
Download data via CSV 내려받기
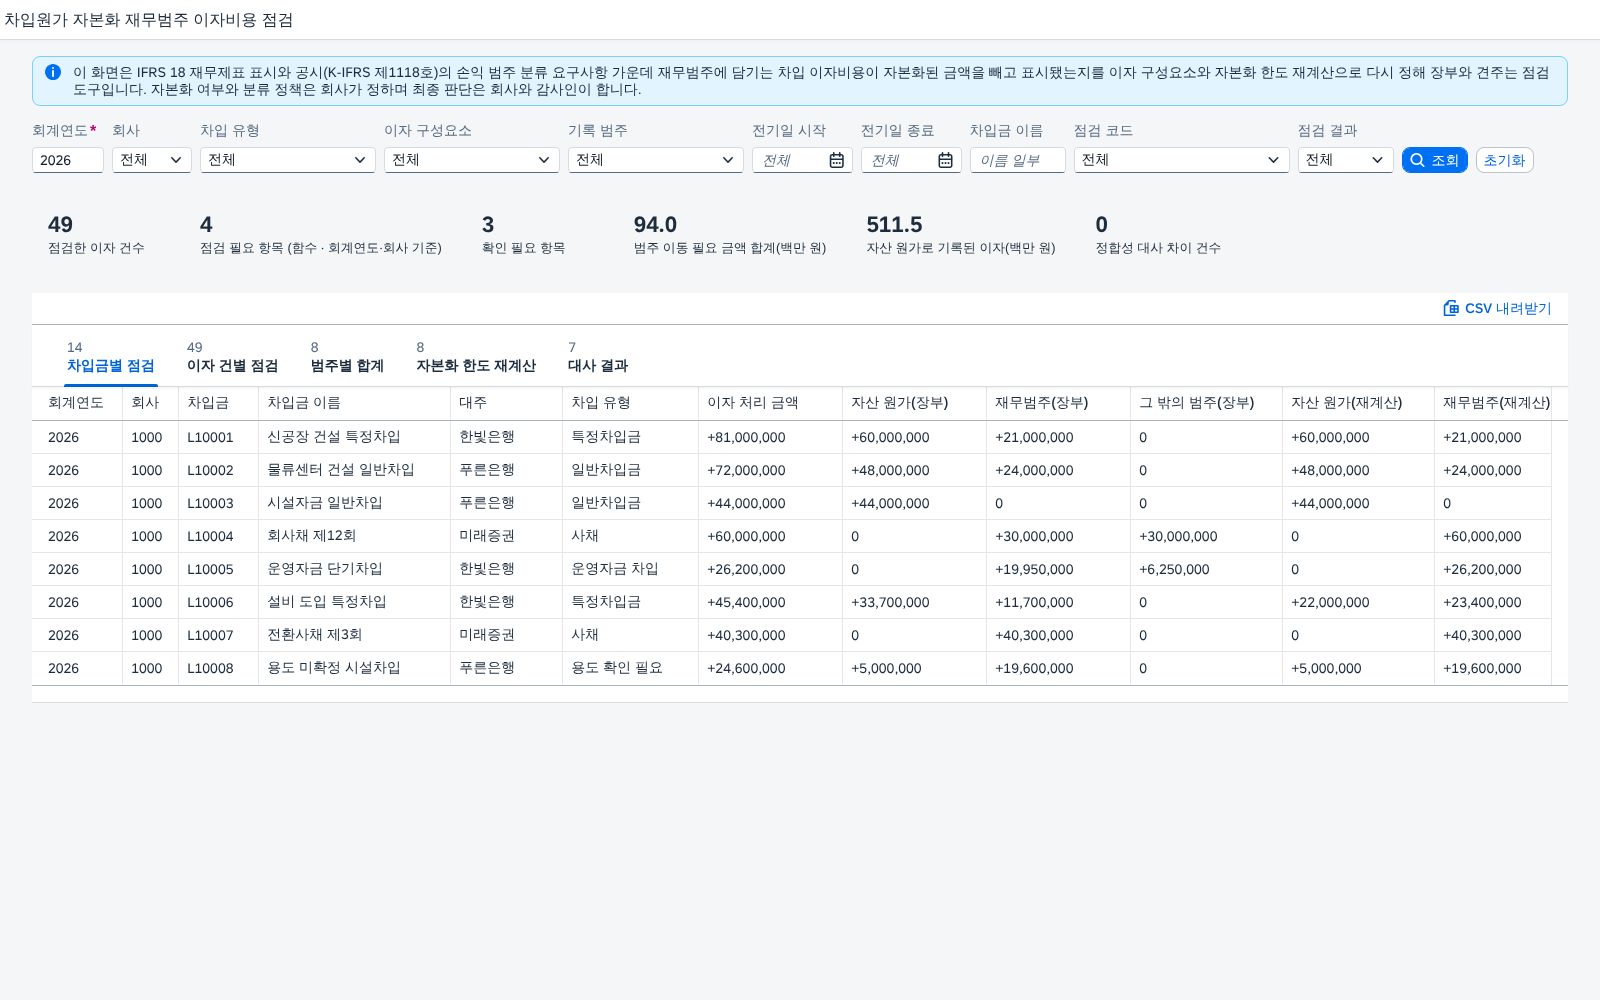click(1497, 308)
